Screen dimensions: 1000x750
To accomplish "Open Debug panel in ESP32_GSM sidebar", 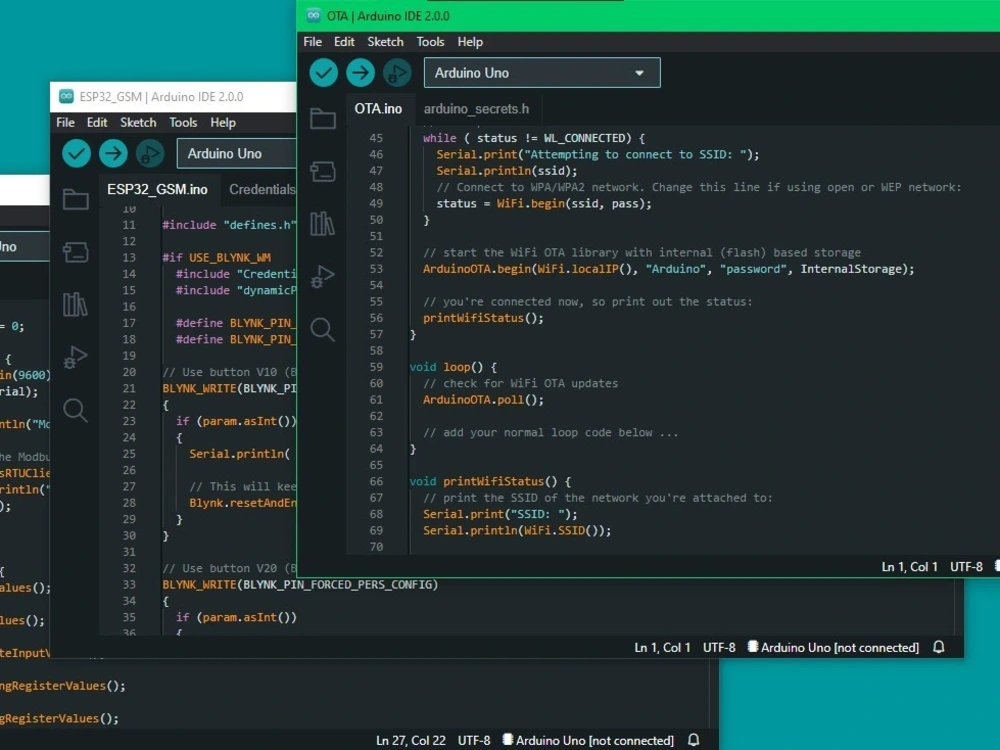I will coord(75,357).
